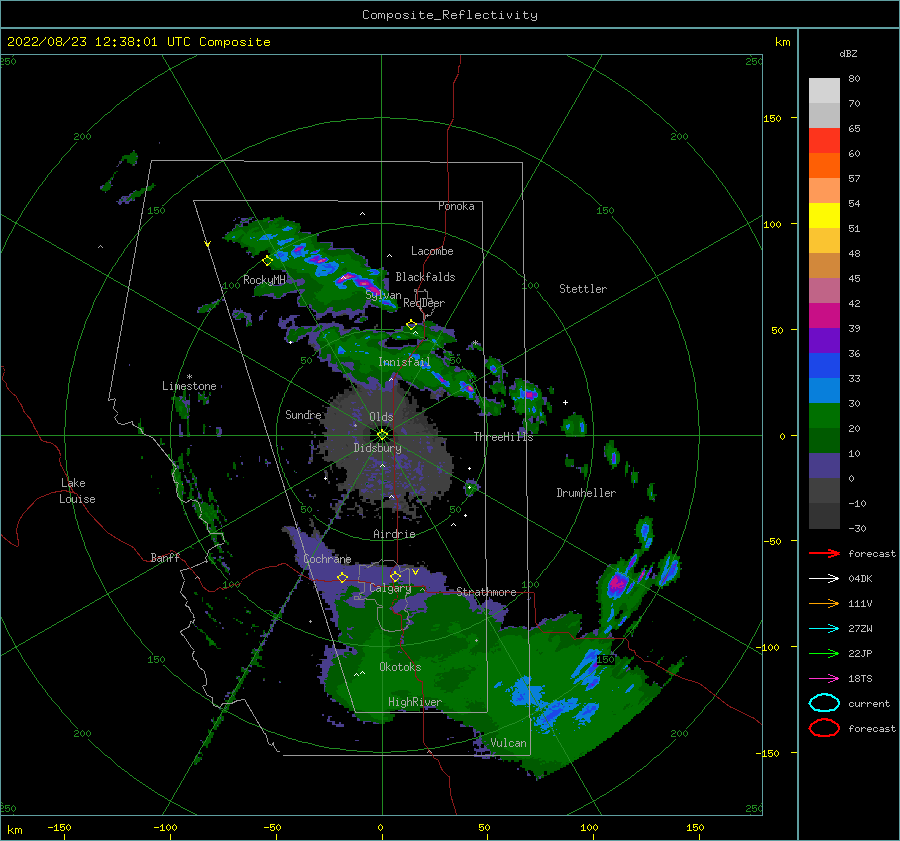Click the dBZ legend heading
Viewport: 900px width, 841px height.
coord(848,53)
